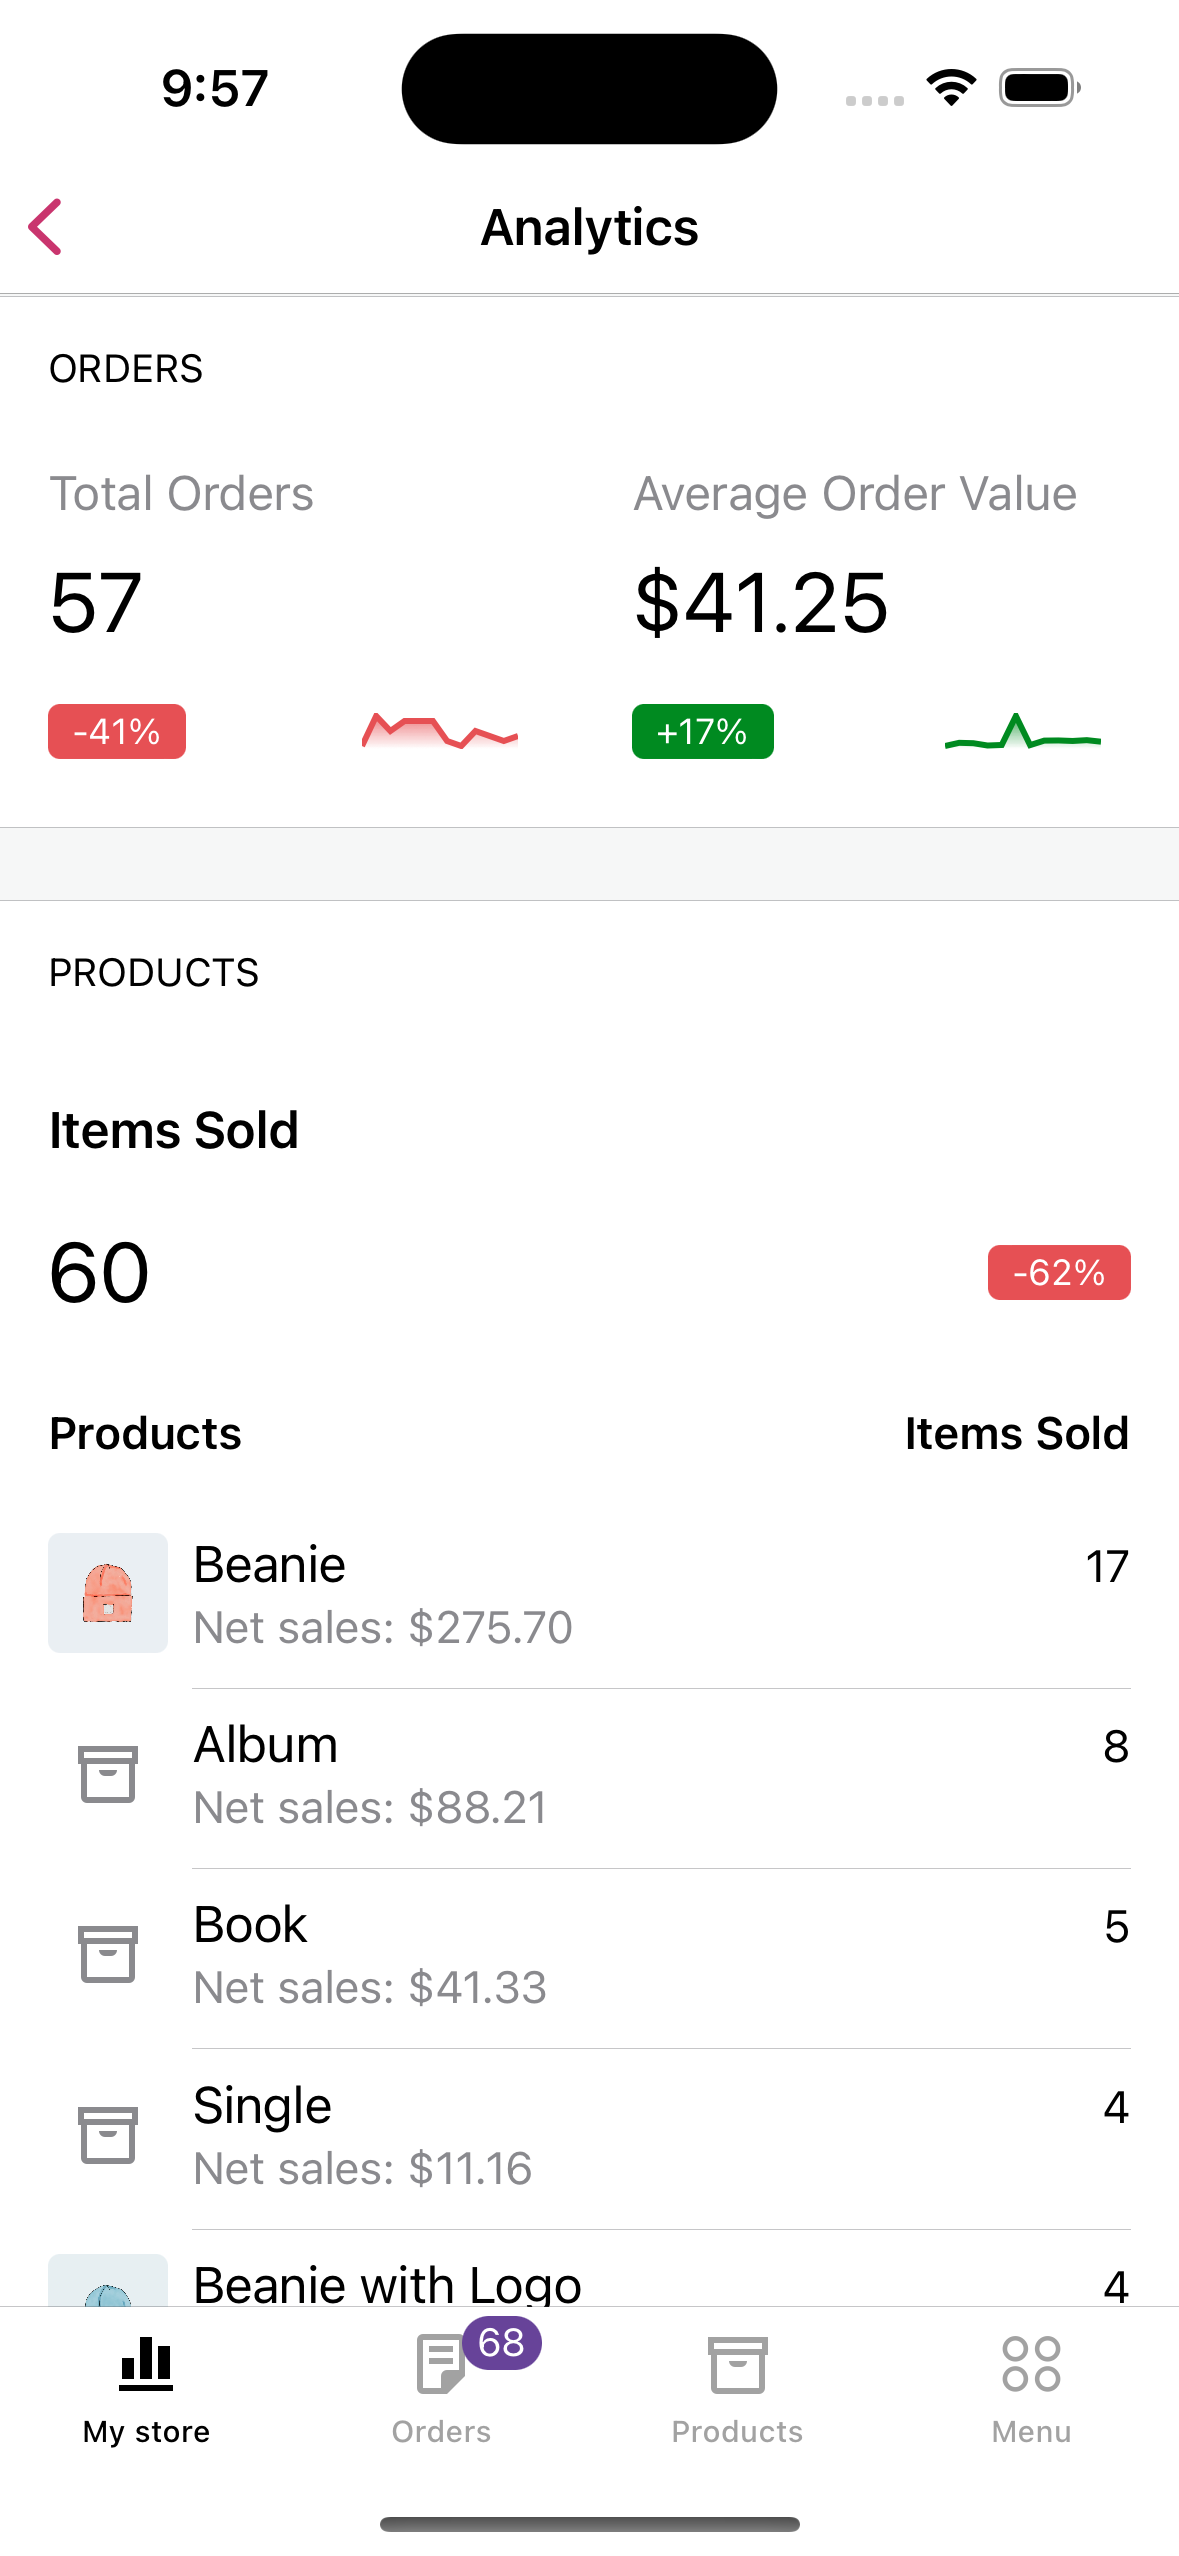This screenshot has height=2556, width=1179.
Task: Open the Products tab icon
Action: point(737,2366)
